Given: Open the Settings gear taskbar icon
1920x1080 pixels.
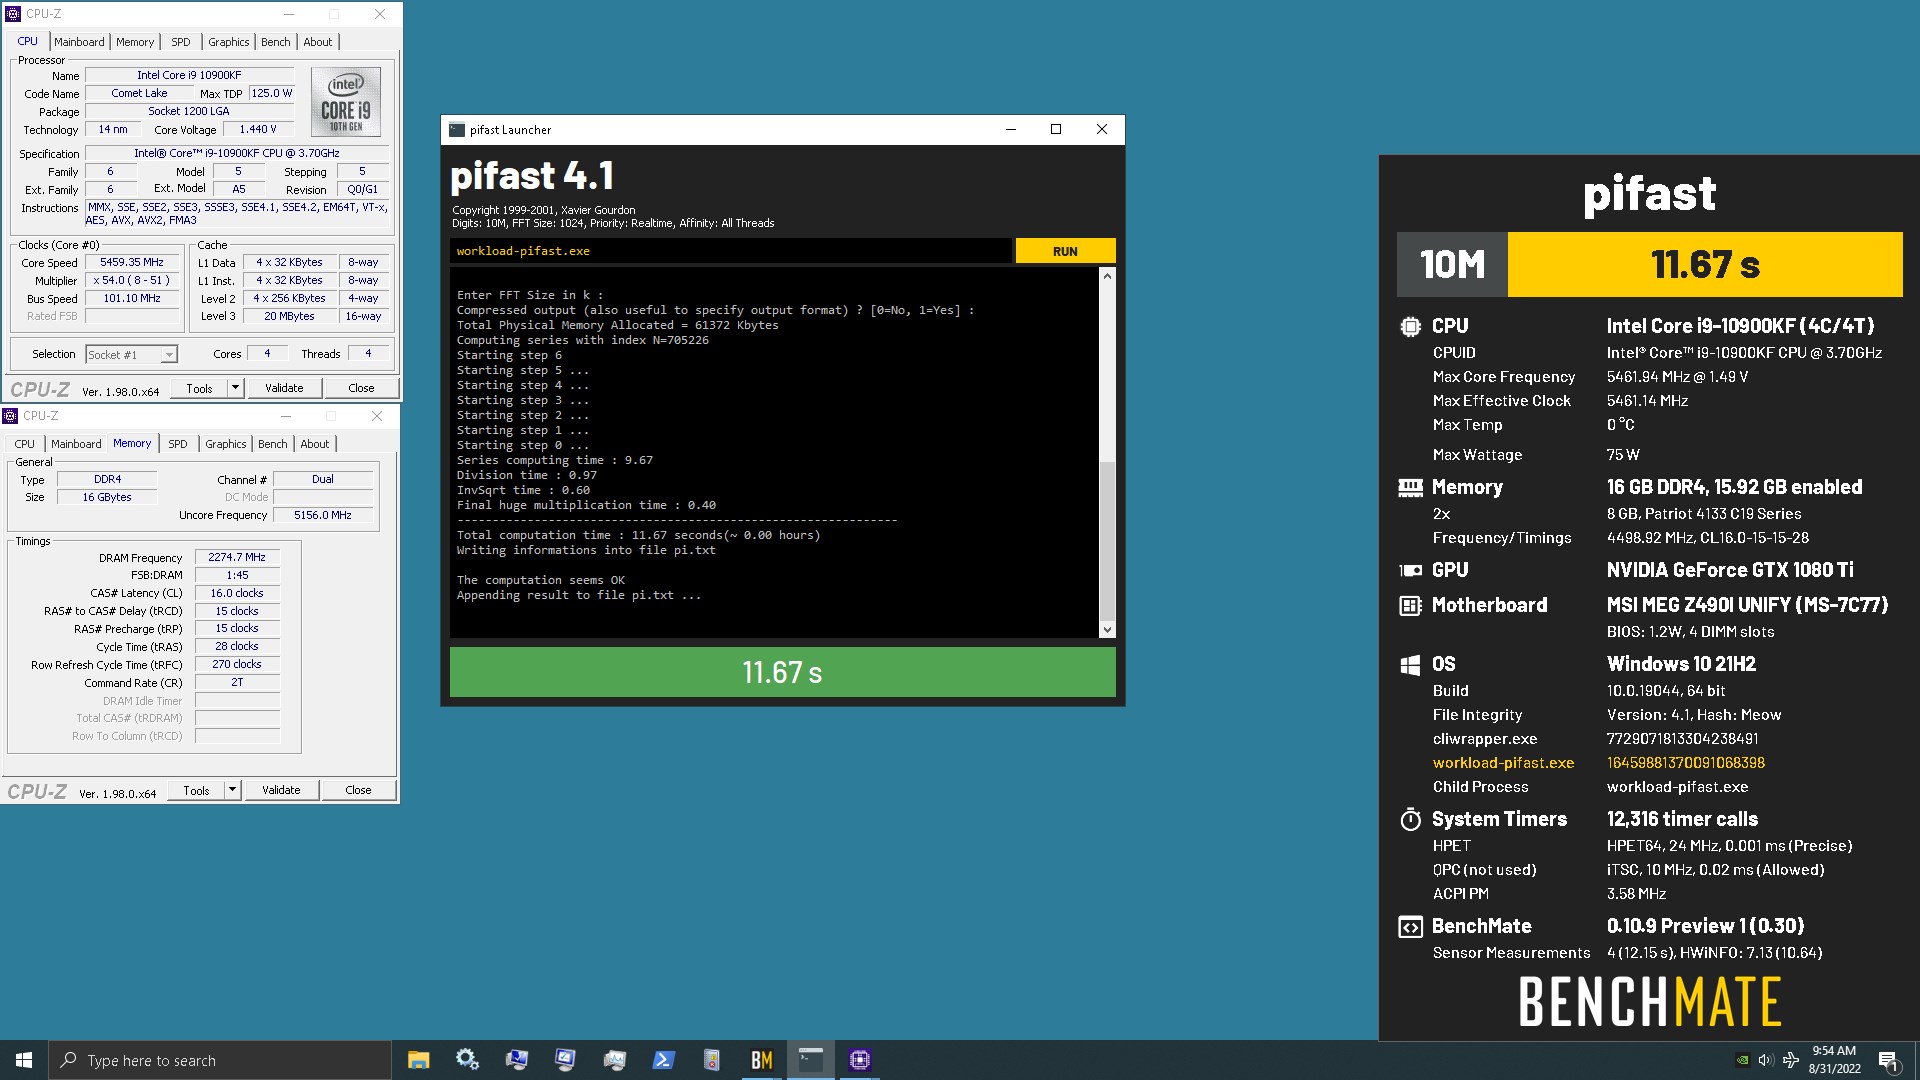Looking at the screenshot, I should click(x=467, y=1060).
